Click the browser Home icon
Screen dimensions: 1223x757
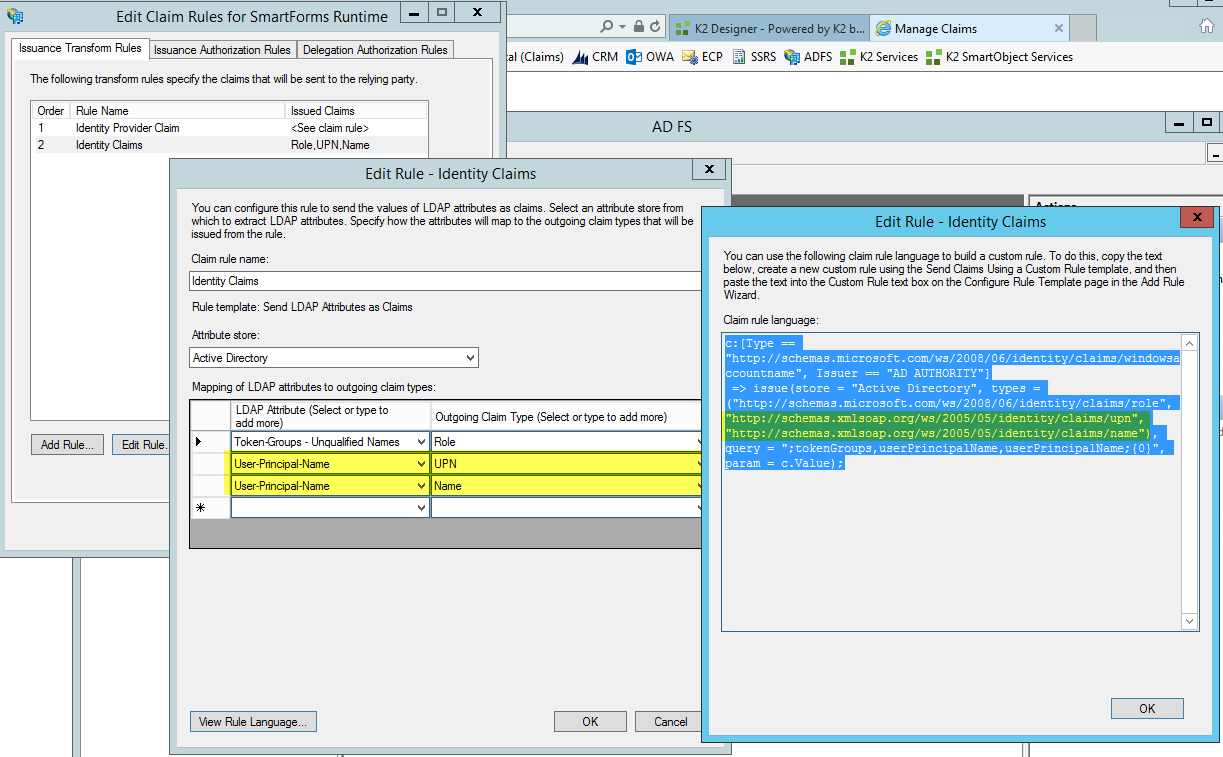[x=1206, y=27]
